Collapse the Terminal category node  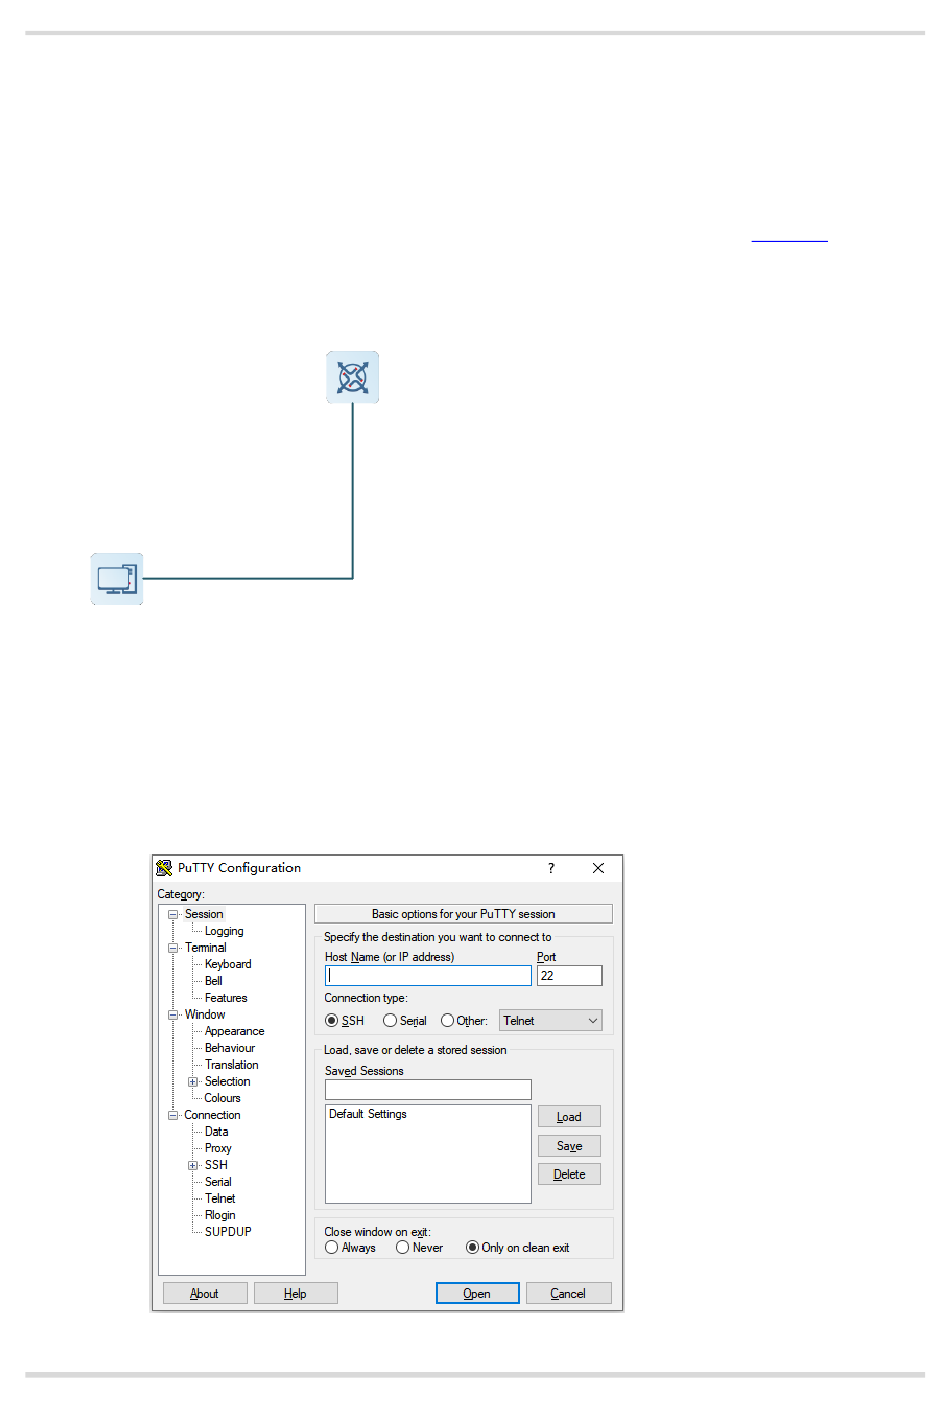(173, 948)
